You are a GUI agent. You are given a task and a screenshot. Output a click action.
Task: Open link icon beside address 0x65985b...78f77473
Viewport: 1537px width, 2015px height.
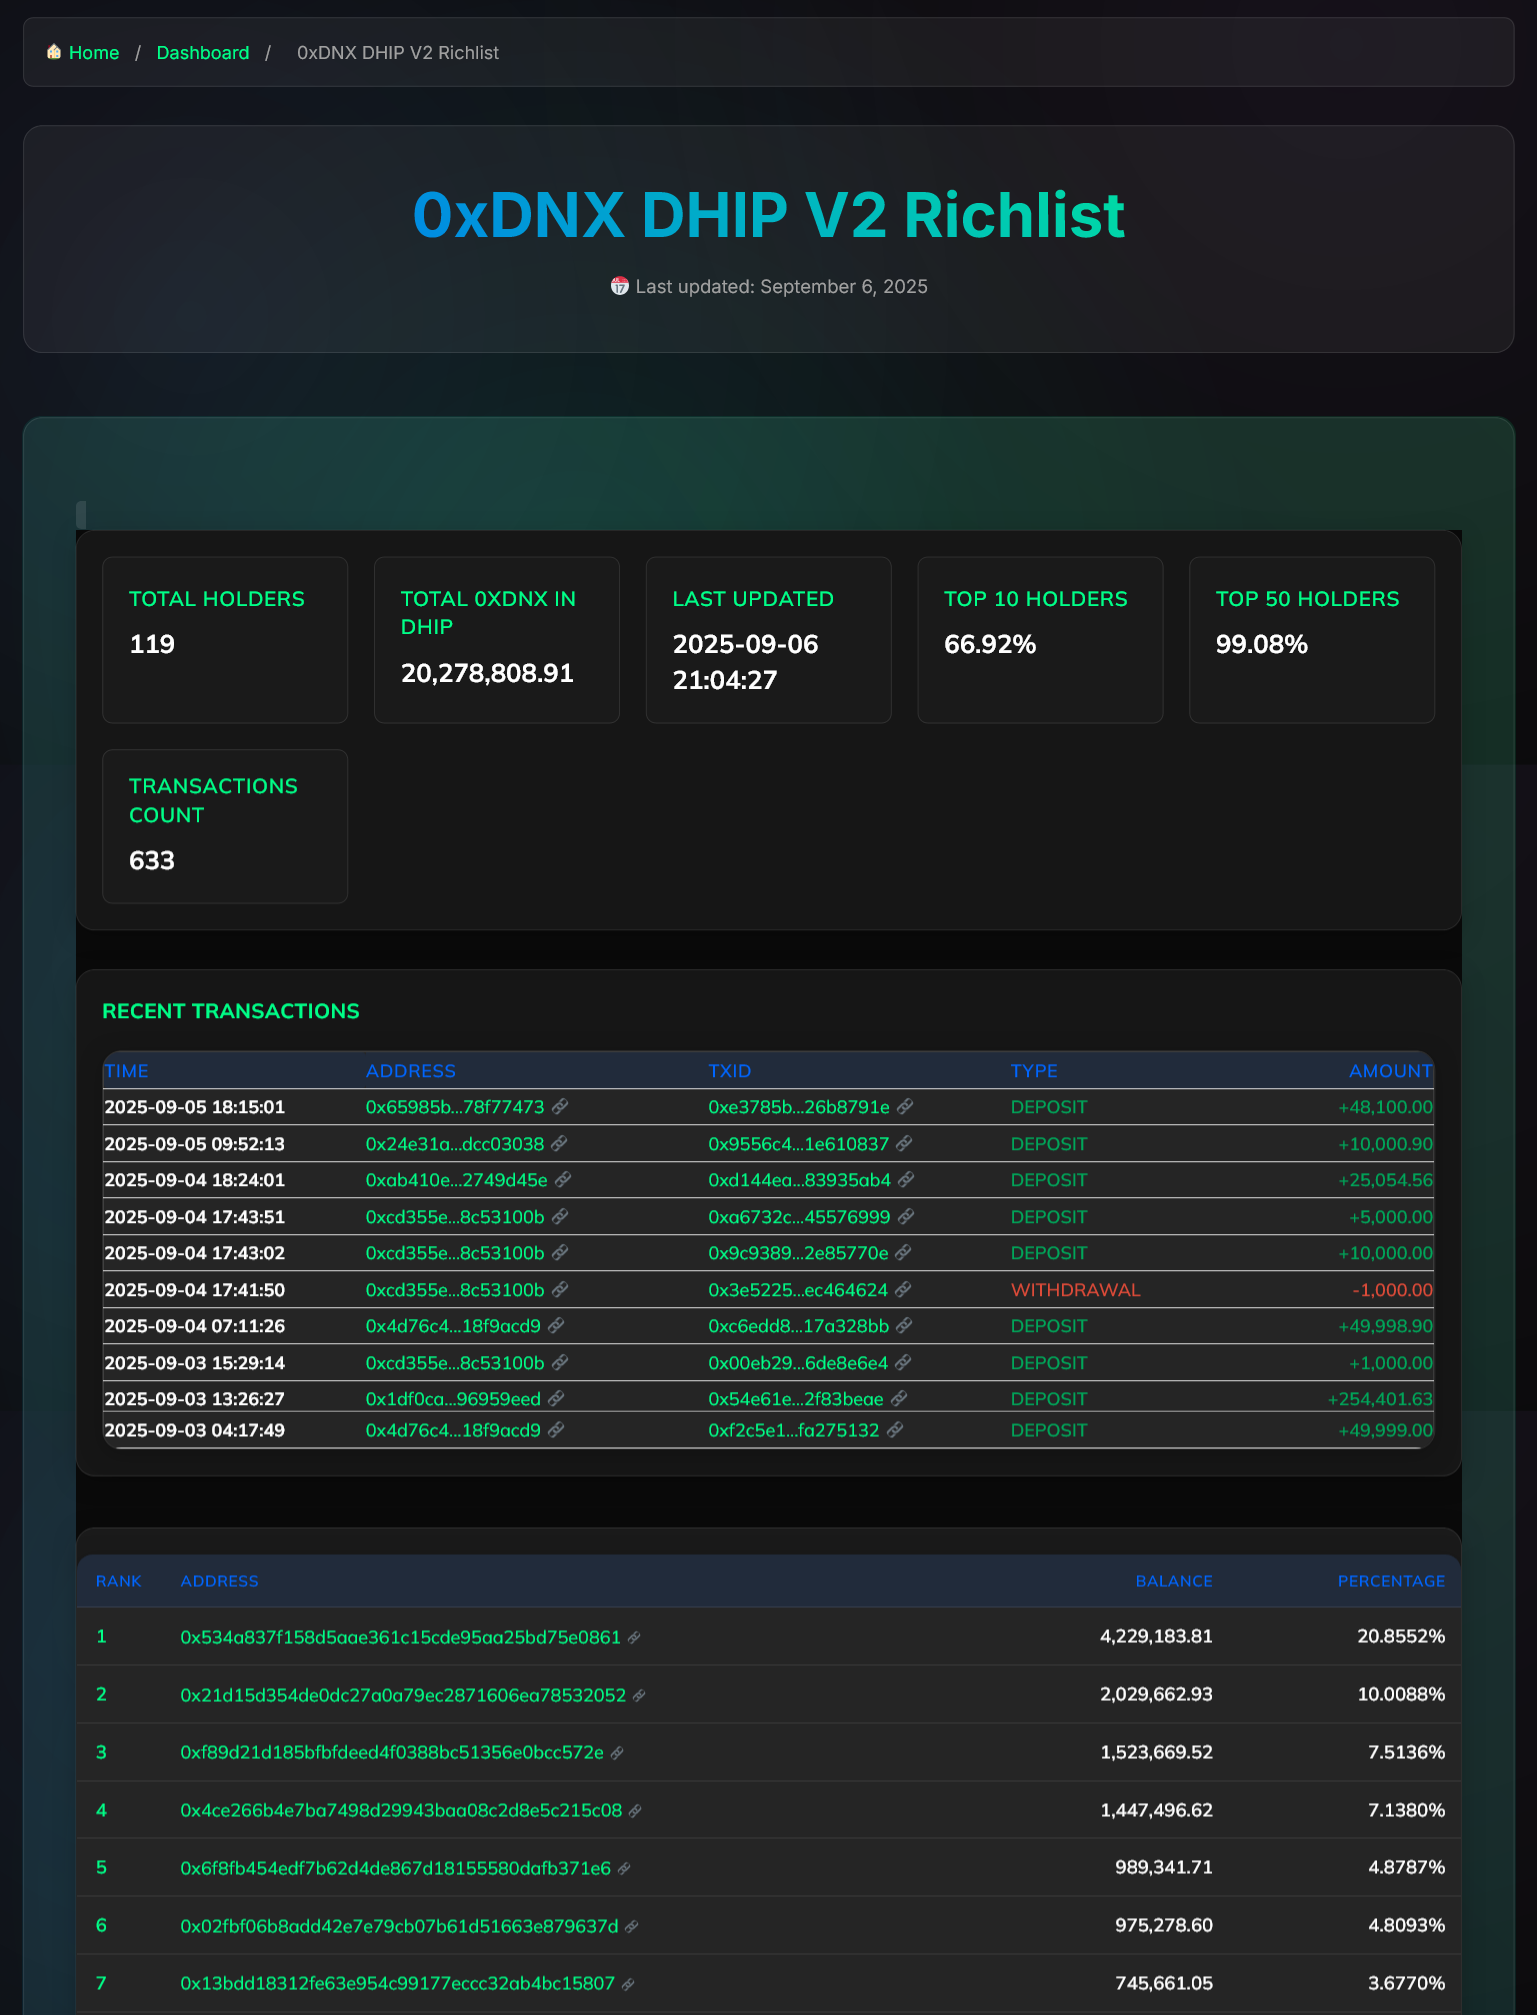560,1106
